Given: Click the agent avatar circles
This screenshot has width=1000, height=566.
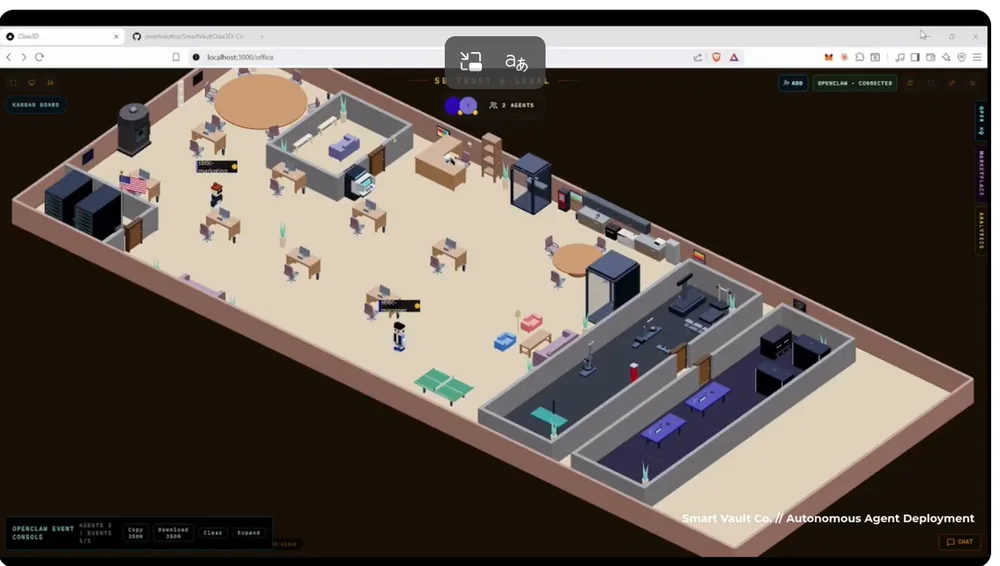Looking at the screenshot, I should pyautogui.click(x=460, y=106).
